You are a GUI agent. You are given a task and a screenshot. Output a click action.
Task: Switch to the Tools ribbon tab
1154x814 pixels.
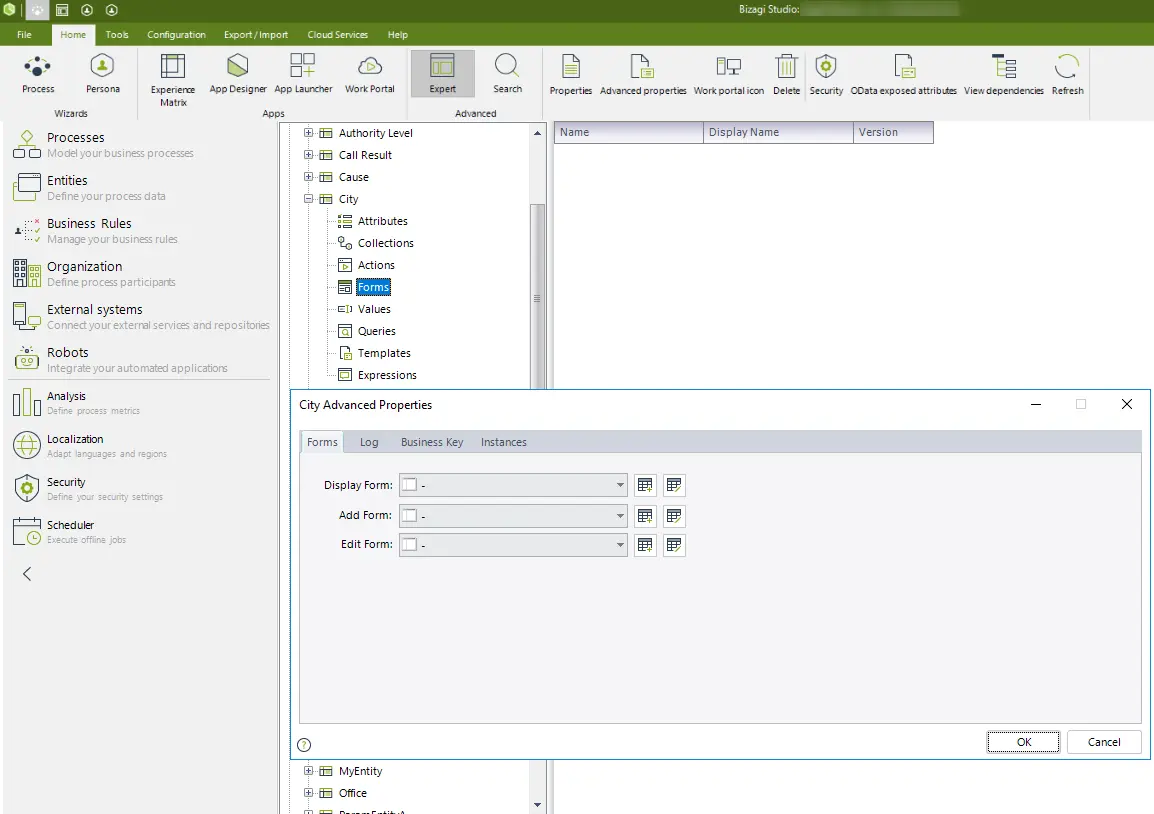(x=116, y=35)
